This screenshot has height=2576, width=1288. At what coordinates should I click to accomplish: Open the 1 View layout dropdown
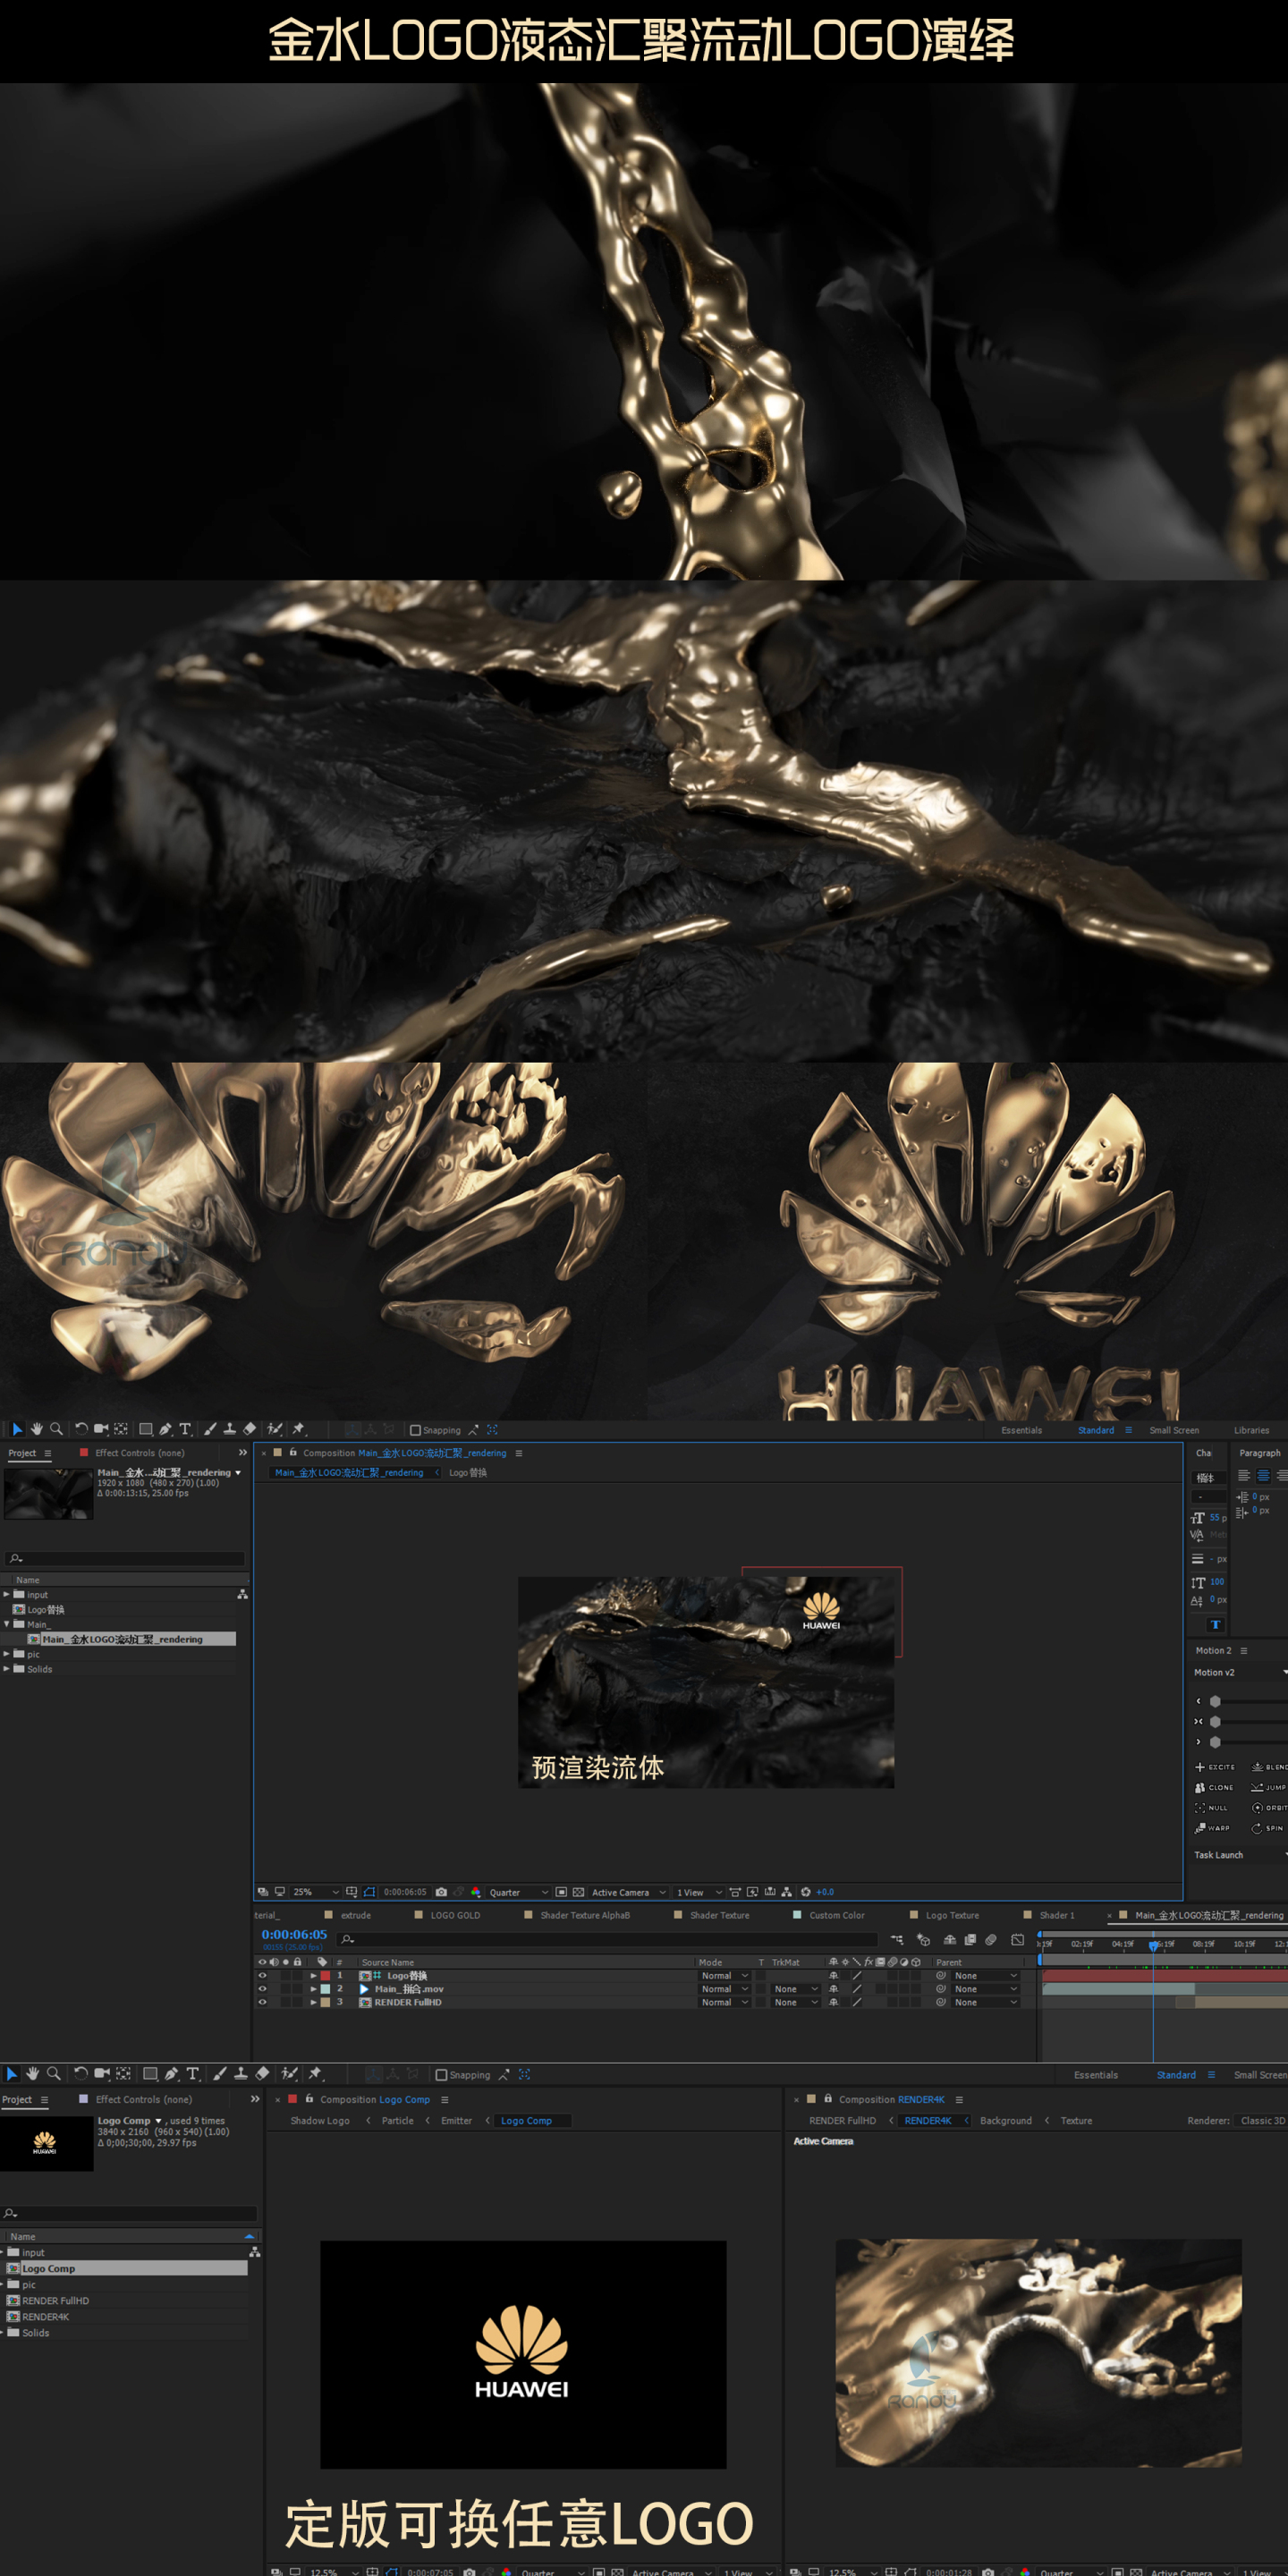pos(699,1892)
